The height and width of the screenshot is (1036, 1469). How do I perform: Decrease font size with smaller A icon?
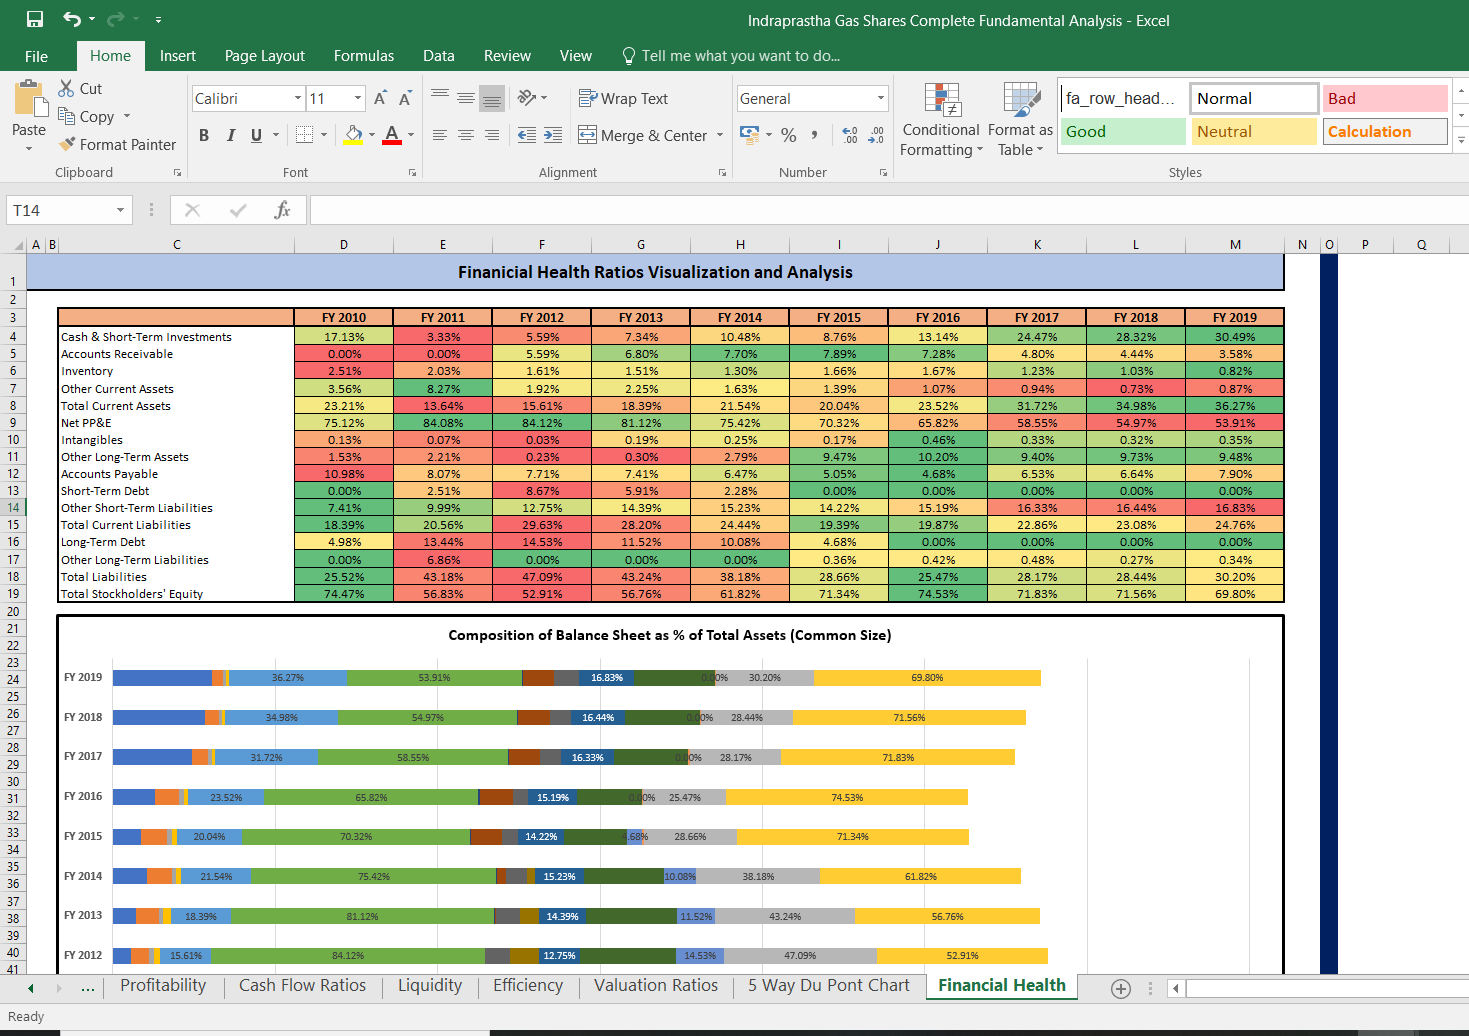(405, 98)
